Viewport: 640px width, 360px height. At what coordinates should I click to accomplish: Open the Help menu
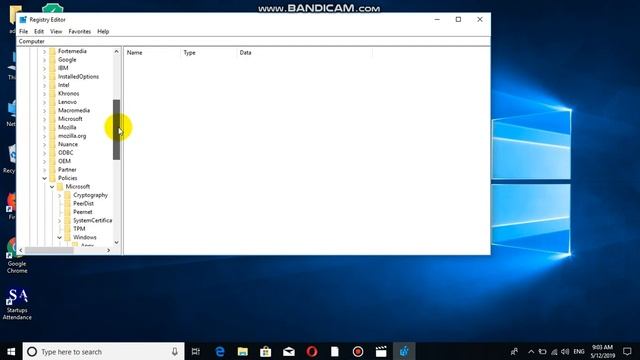coord(103,31)
